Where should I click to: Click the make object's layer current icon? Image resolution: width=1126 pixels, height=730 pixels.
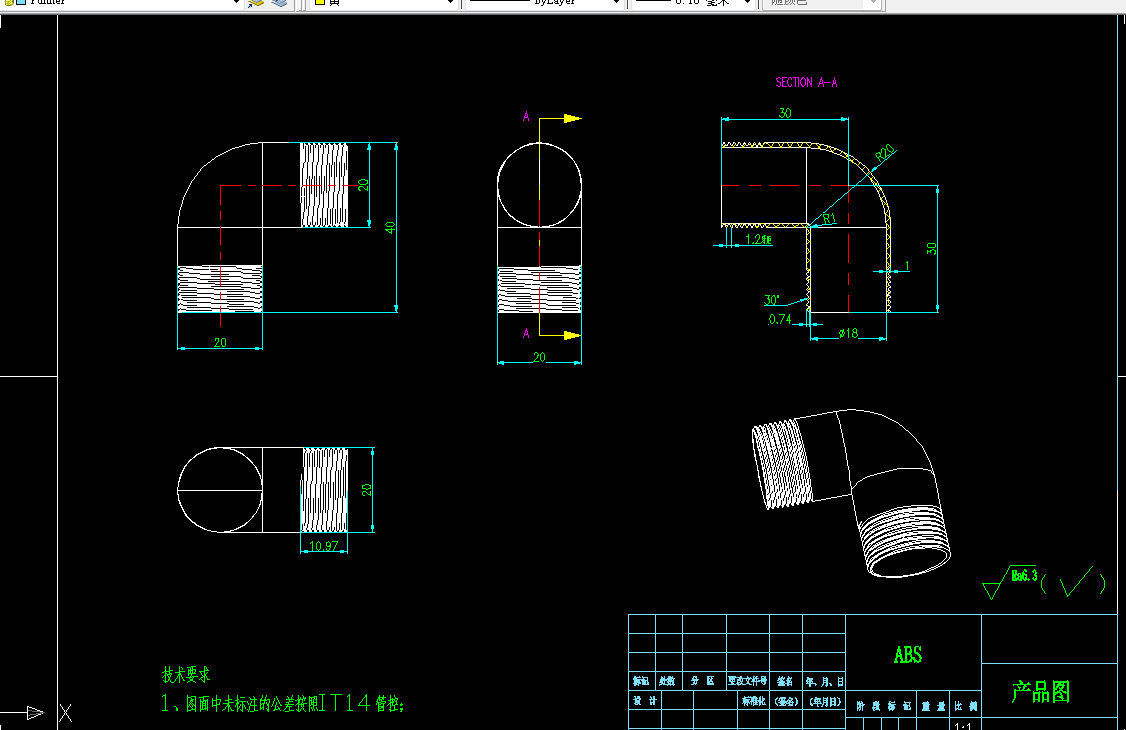point(256,3)
